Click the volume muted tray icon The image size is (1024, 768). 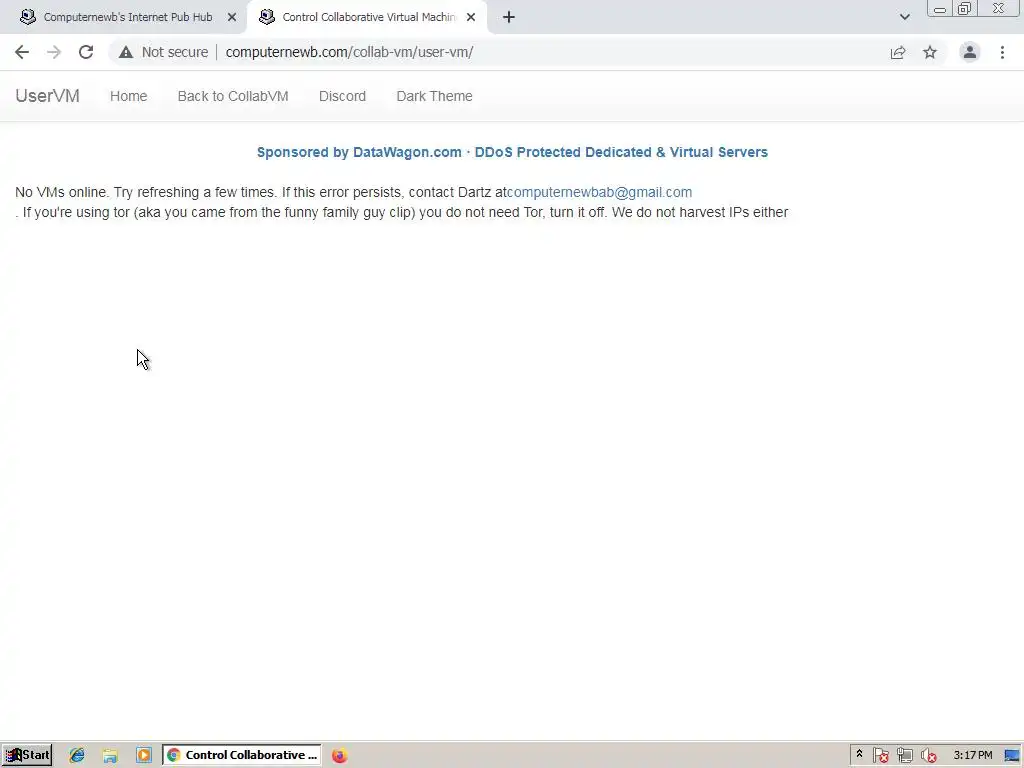[x=929, y=756]
